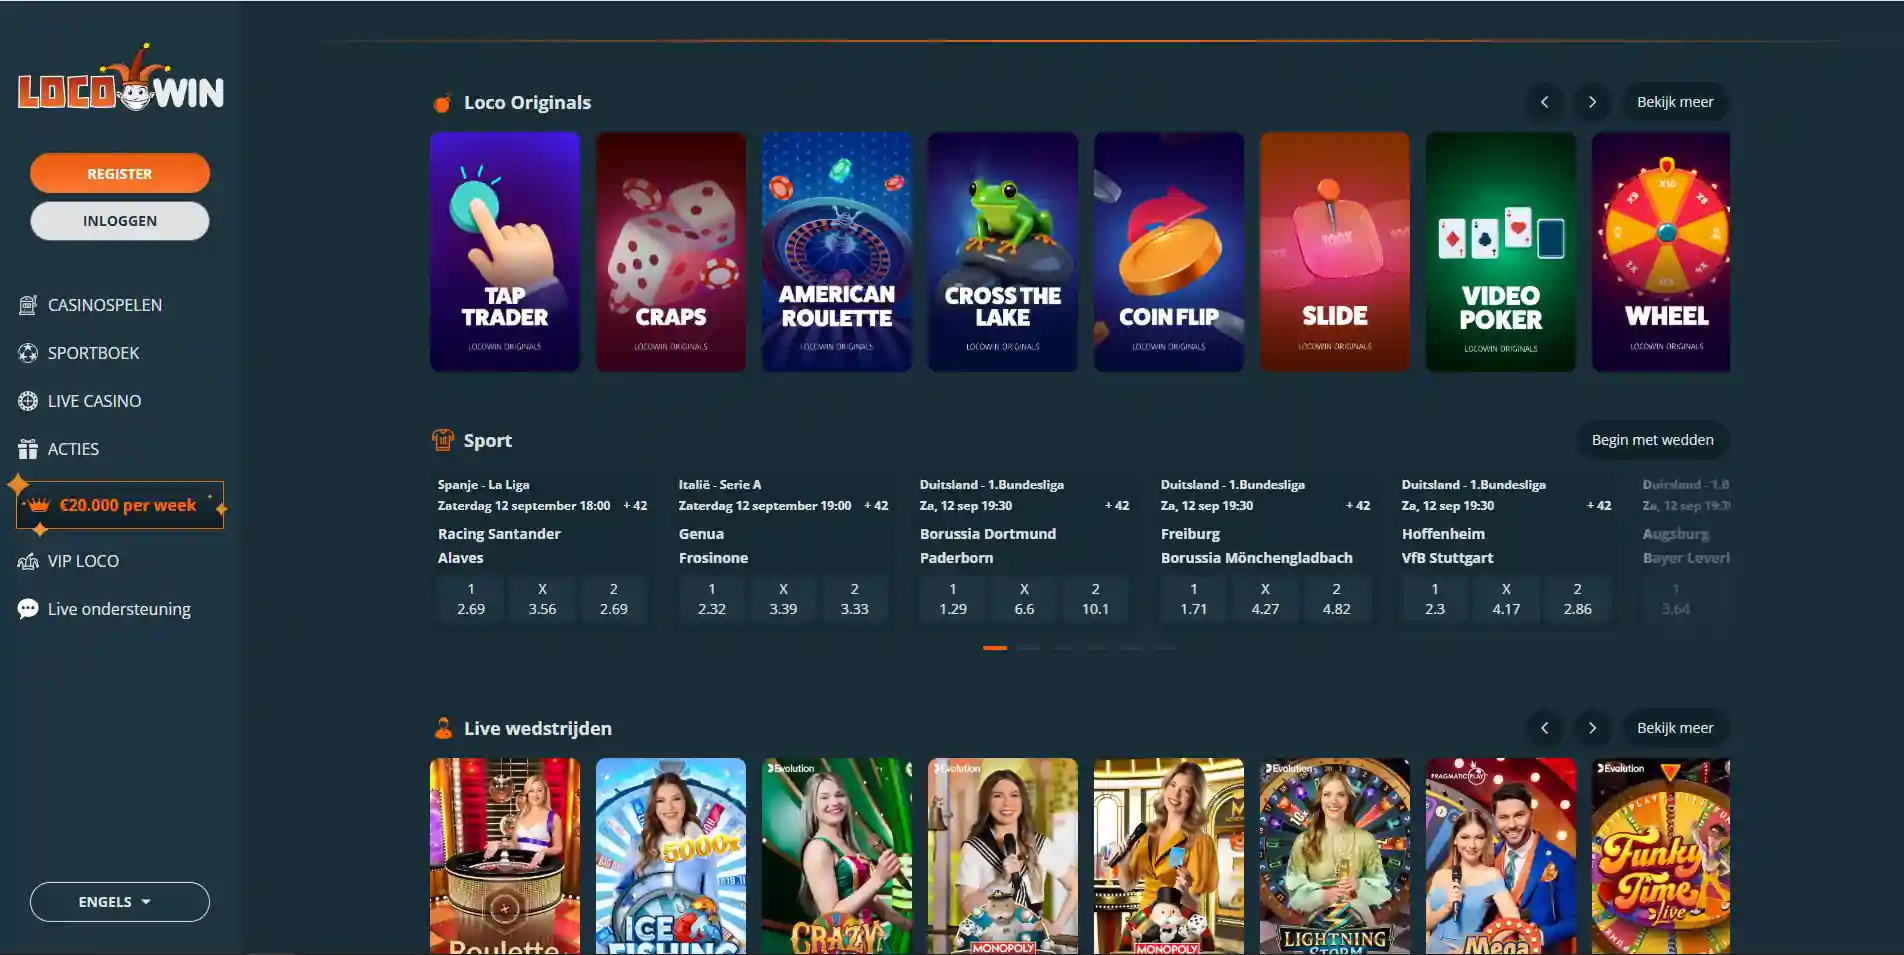The width and height of the screenshot is (1904, 955).
Task: Open the Pragmatic Play Mega live game
Action: coord(1501,856)
